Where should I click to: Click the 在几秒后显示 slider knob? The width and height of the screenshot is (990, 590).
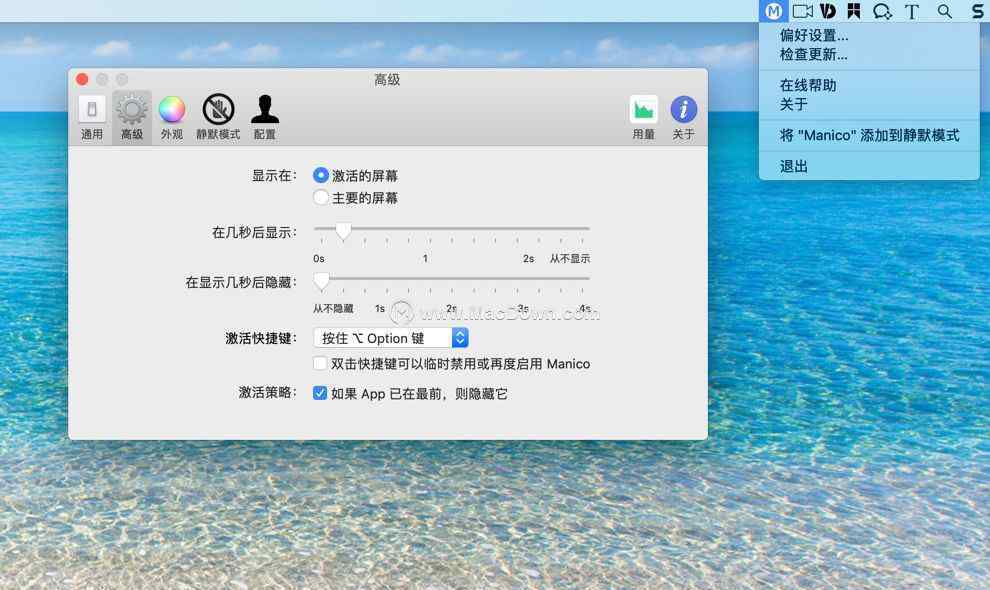click(343, 231)
